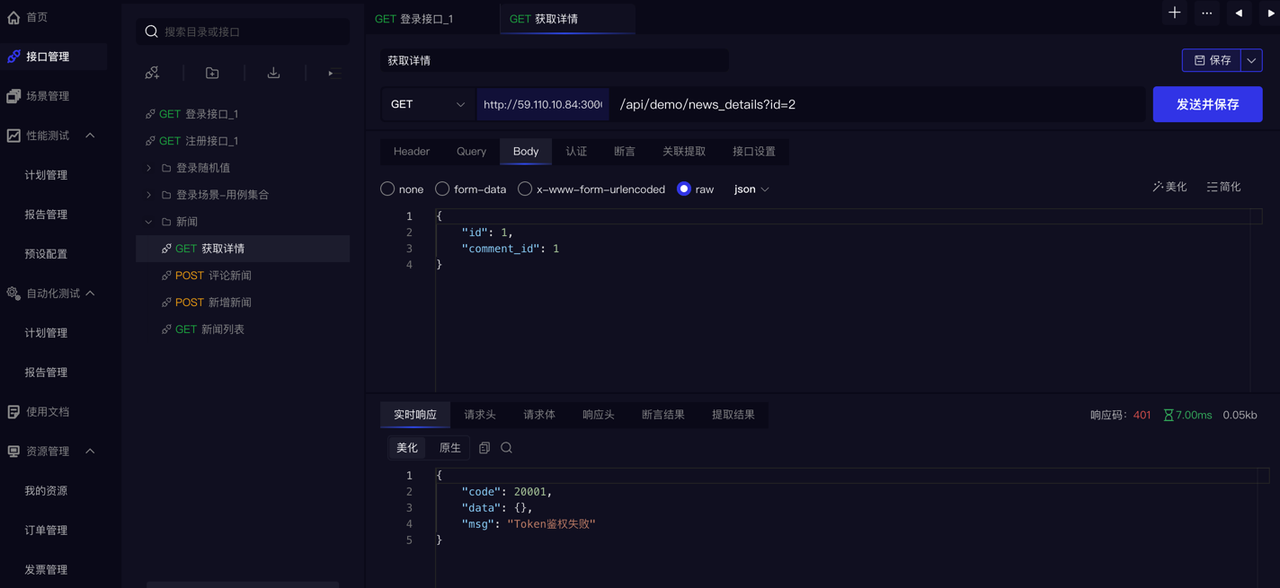Select the form-data radio button
This screenshot has height=588, width=1280.
point(442,189)
